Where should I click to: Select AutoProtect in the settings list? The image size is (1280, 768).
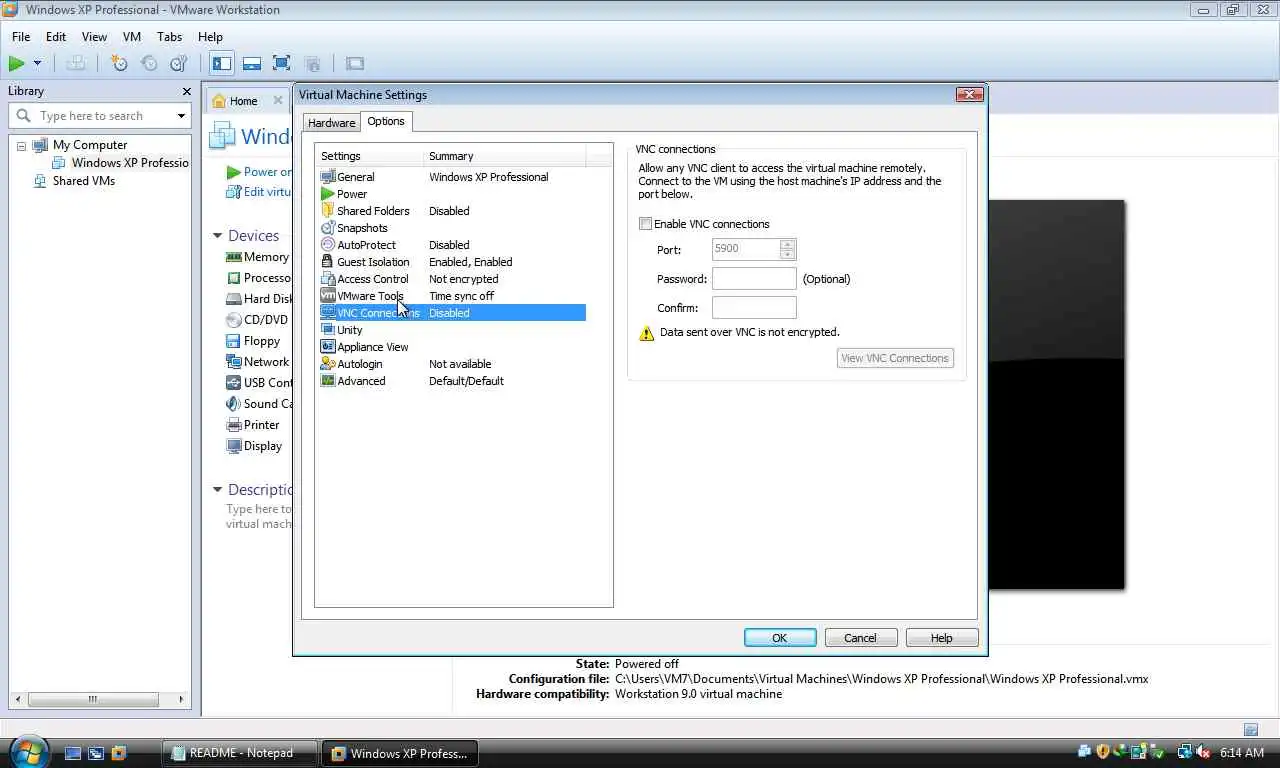click(366, 245)
